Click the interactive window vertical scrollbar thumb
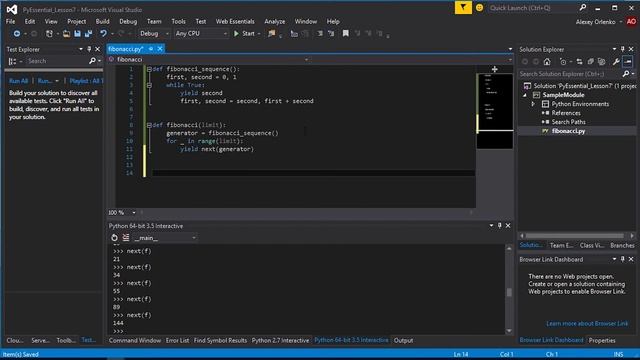This screenshot has width=640, height=360. point(509,292)
